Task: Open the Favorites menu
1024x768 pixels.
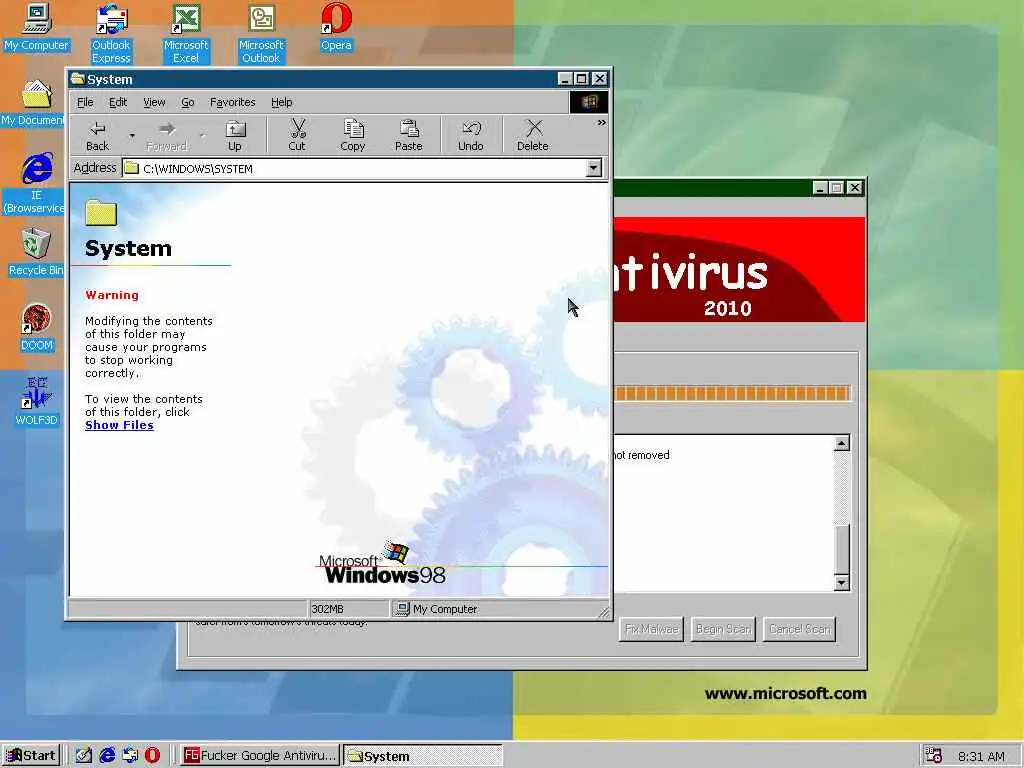Action: 232,103
